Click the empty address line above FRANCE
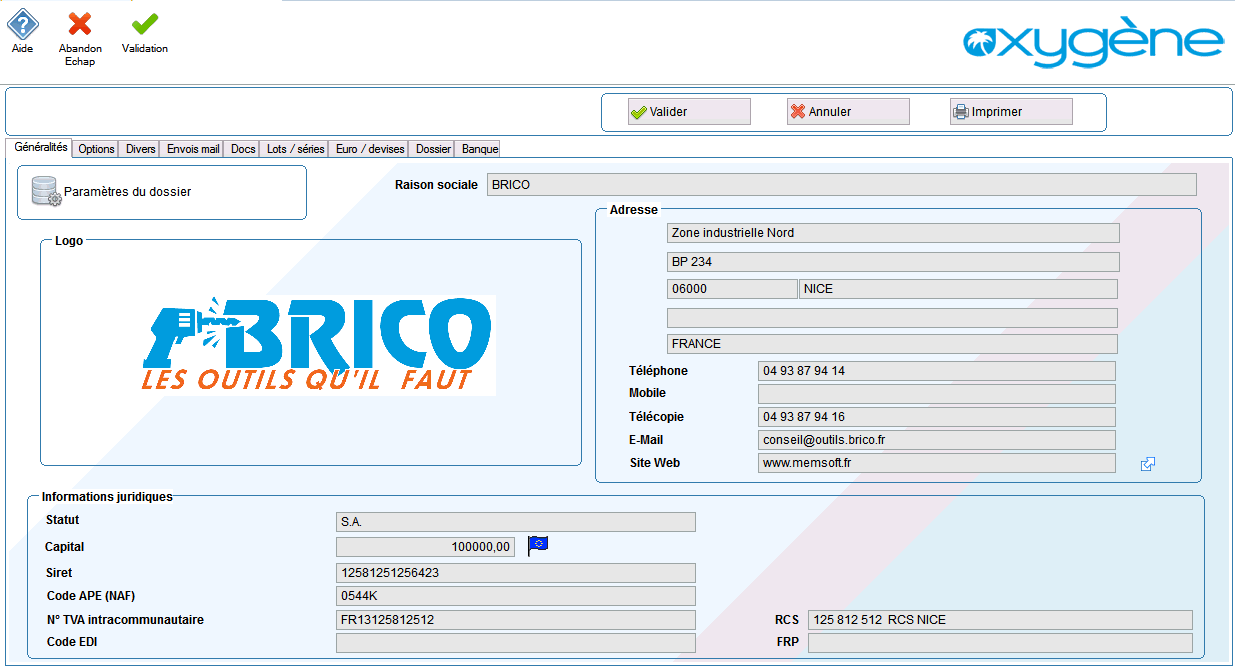Viewport: 1235px width, 667px height. pyautogui.click(x=892, y=318)
